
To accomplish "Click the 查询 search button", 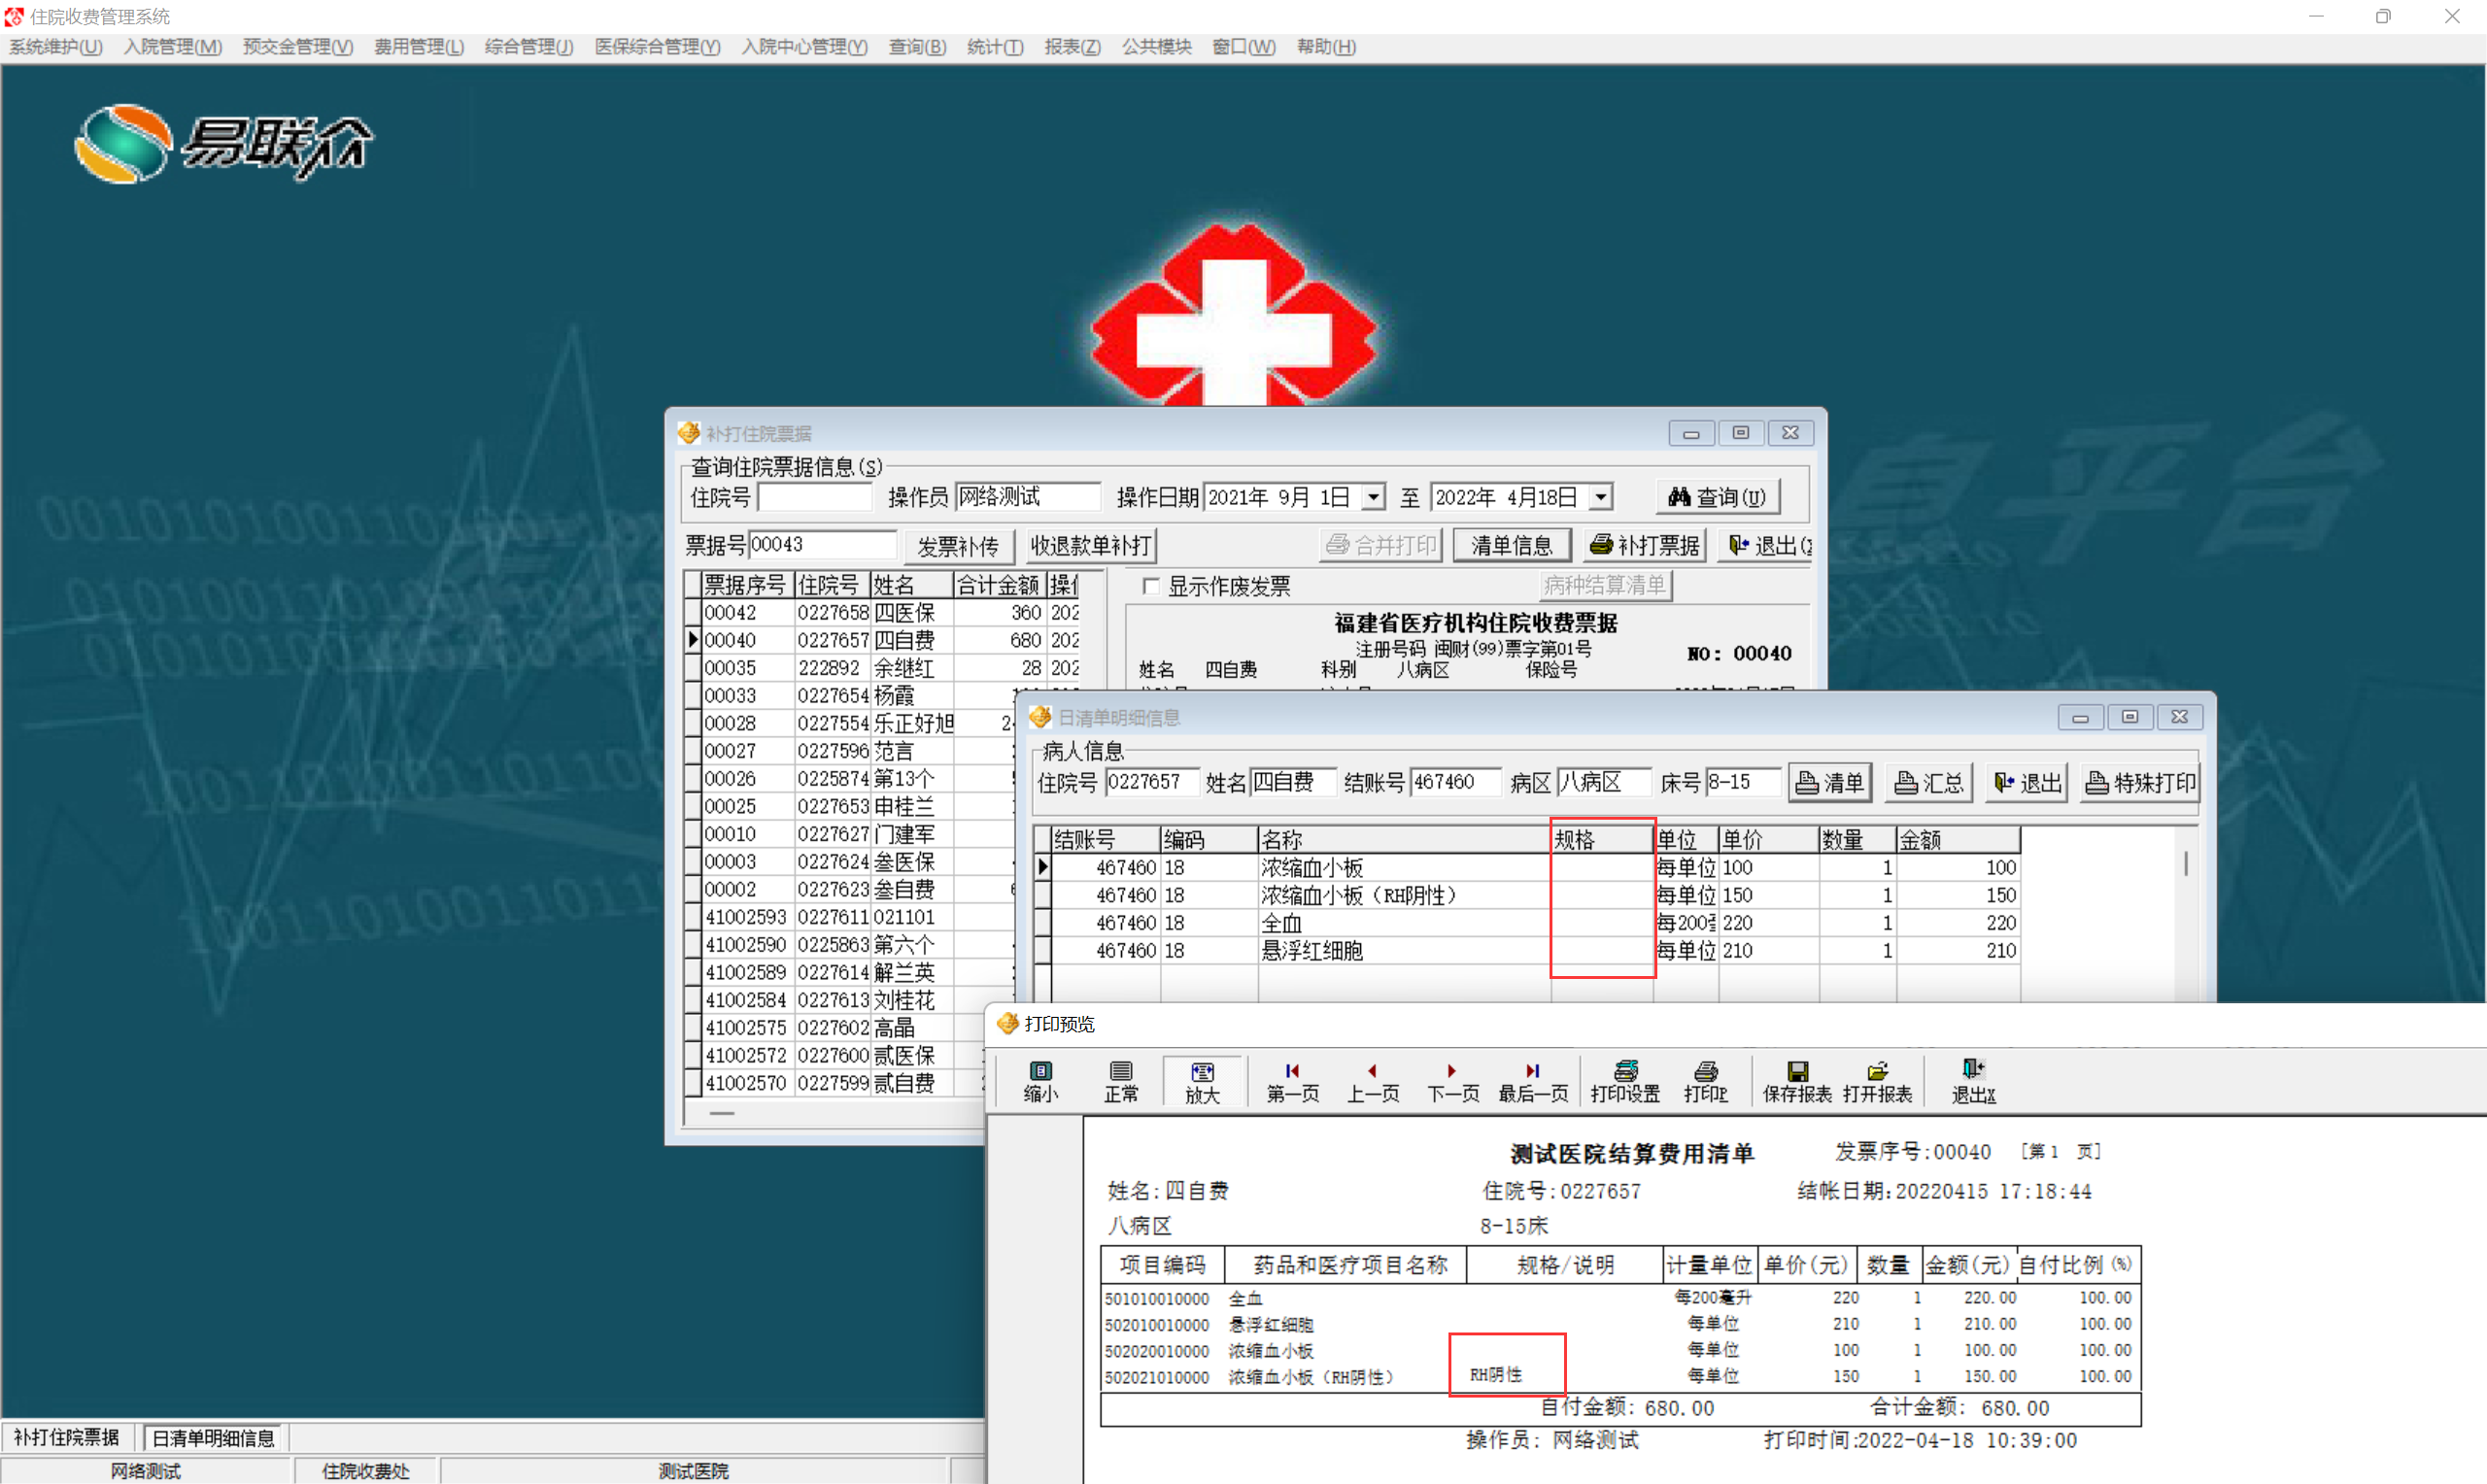I will [1717, 497].
